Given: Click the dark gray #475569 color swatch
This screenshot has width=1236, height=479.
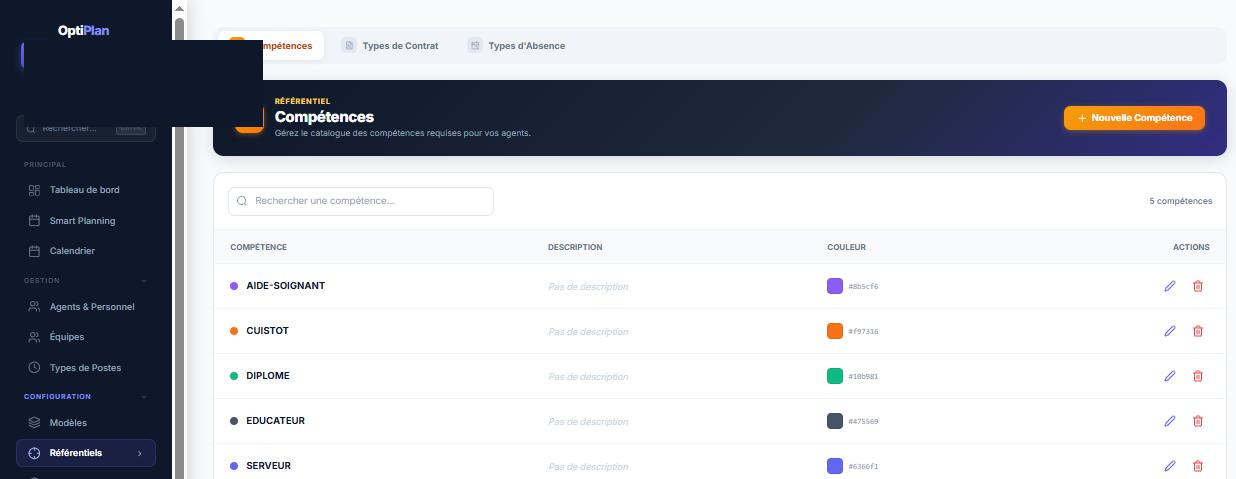Looking at the screenshot, I should tap(835, 421).
